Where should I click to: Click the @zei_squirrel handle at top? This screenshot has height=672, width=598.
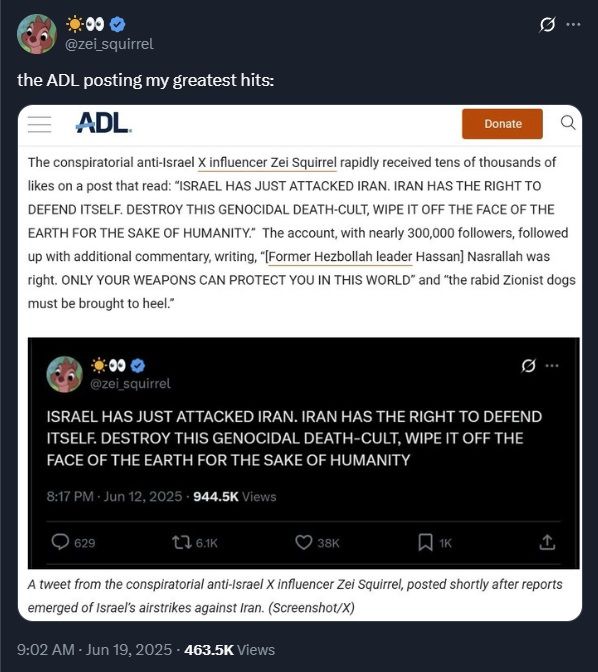click(x=109, y=44)
